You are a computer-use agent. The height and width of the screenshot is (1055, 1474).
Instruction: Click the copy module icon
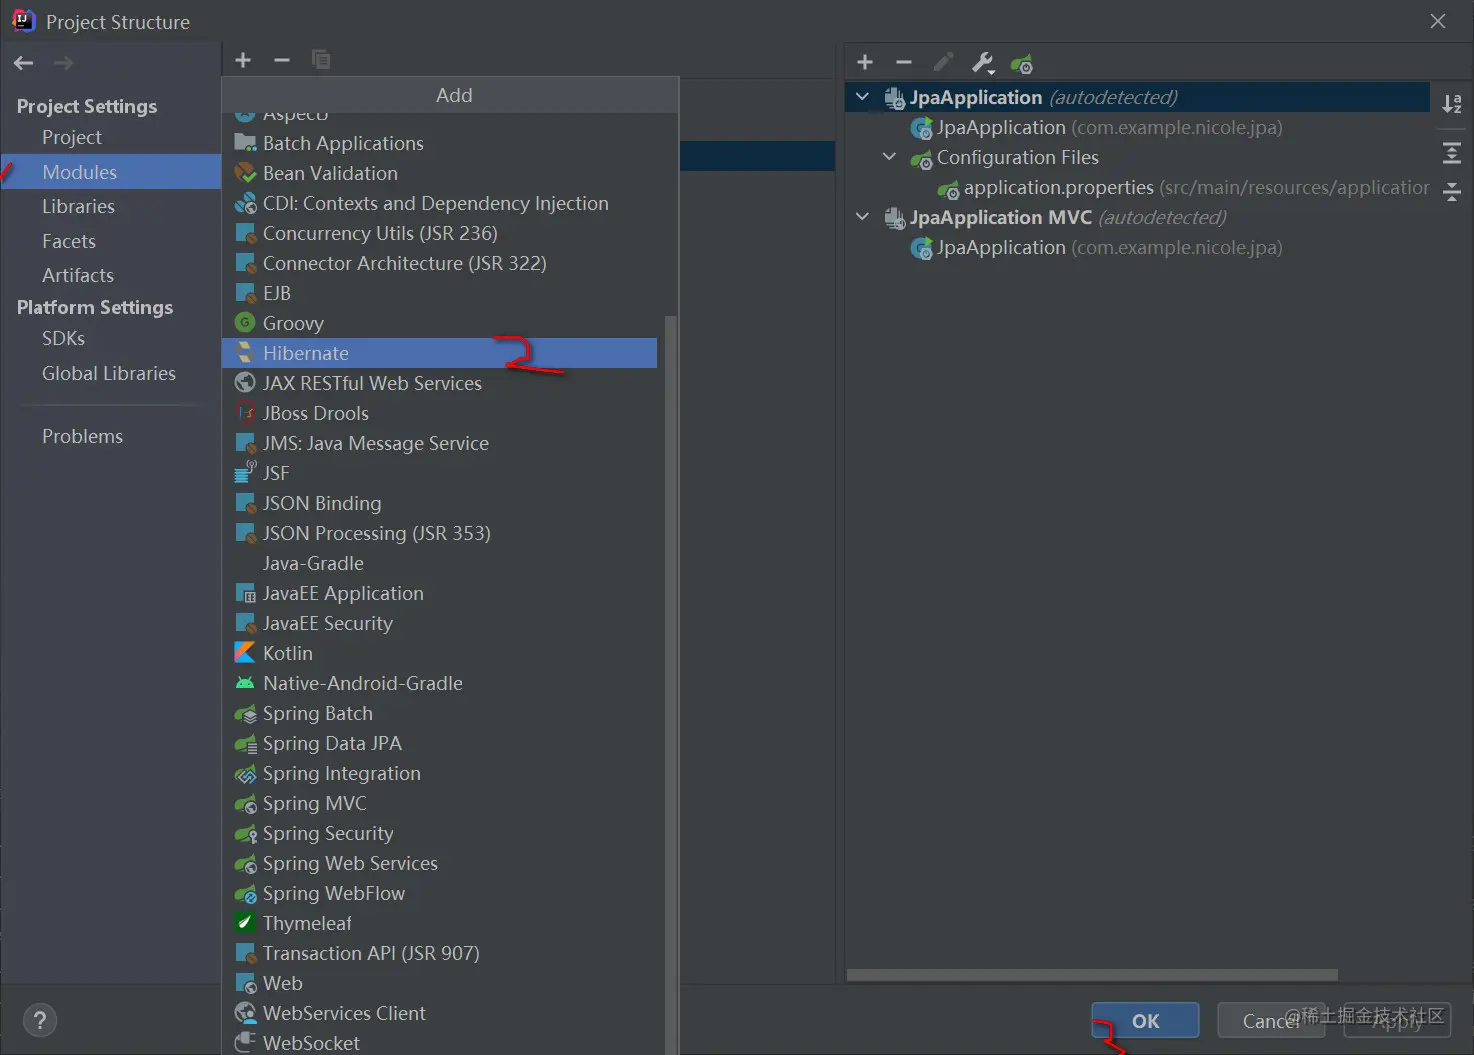pos(321,60)
